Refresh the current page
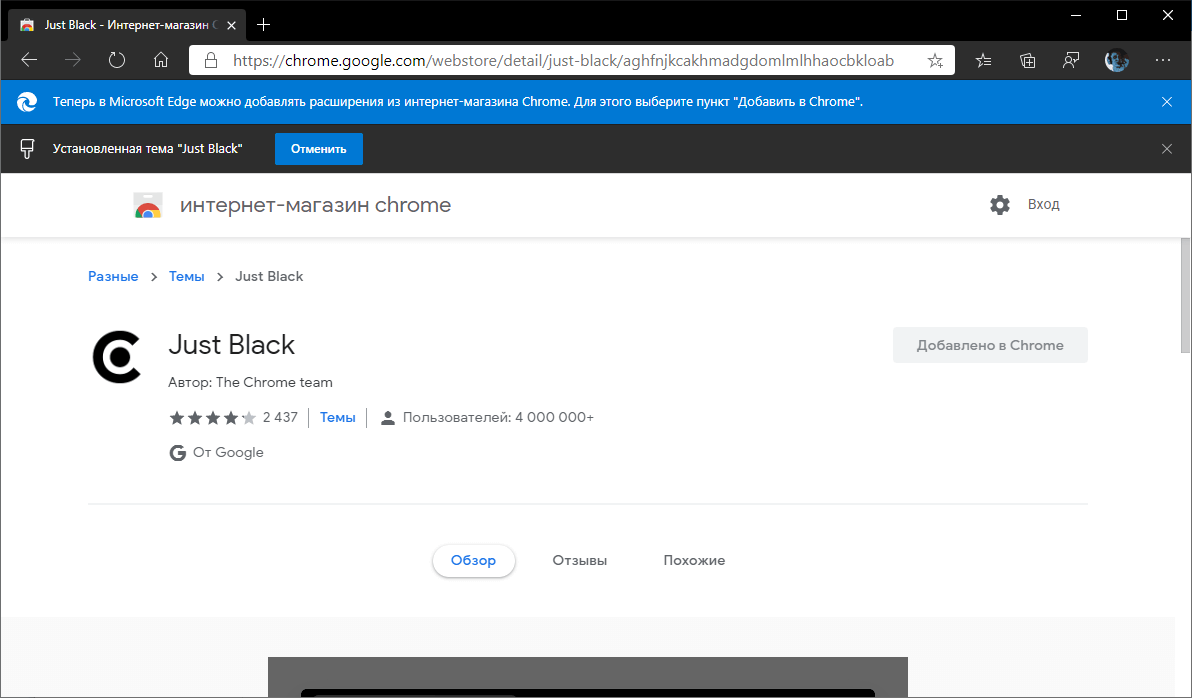Image resolution: width=1192 pixels, height=698 pixels. (117, 60)
